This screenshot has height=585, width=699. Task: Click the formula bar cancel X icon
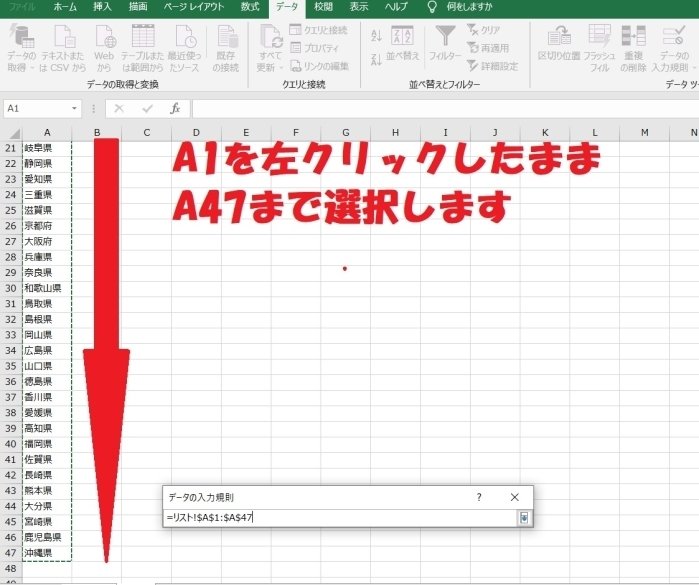(119, 108)
